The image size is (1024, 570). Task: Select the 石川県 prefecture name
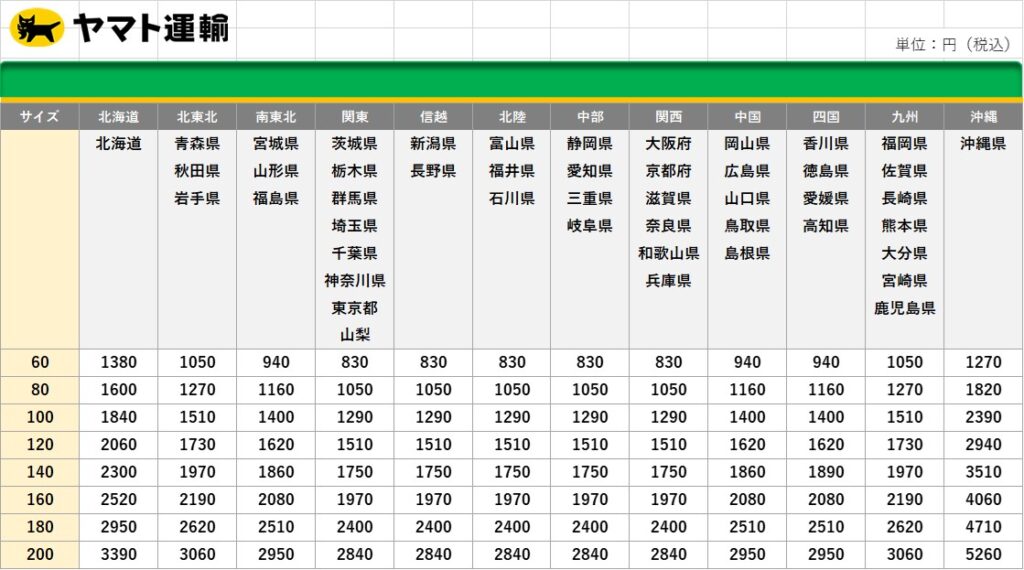512,198
